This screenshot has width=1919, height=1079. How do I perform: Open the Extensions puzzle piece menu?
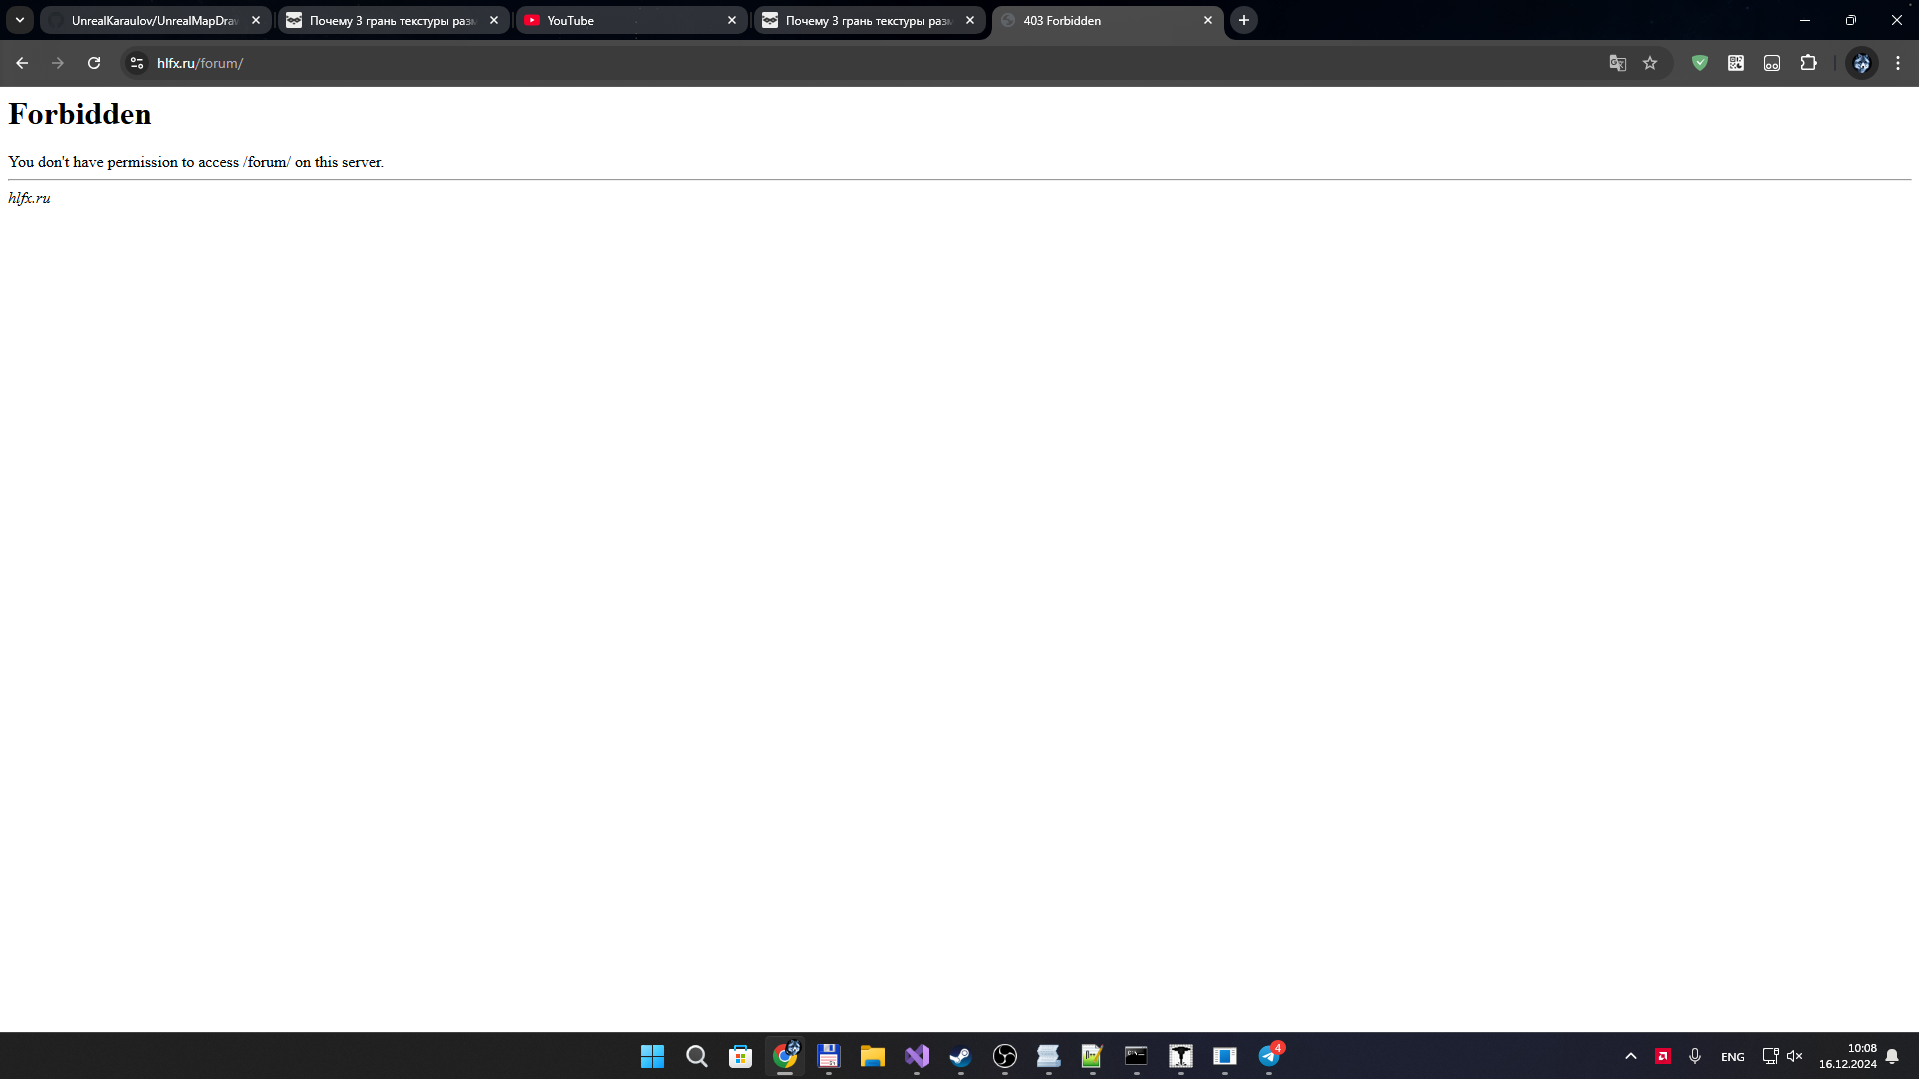[1808, 63]
